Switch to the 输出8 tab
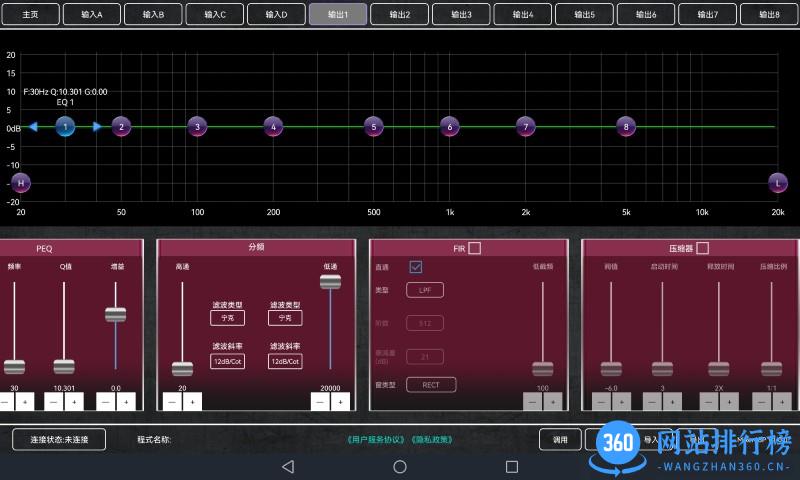This screenshot has height=480, width=800. (x=769, y=14)
